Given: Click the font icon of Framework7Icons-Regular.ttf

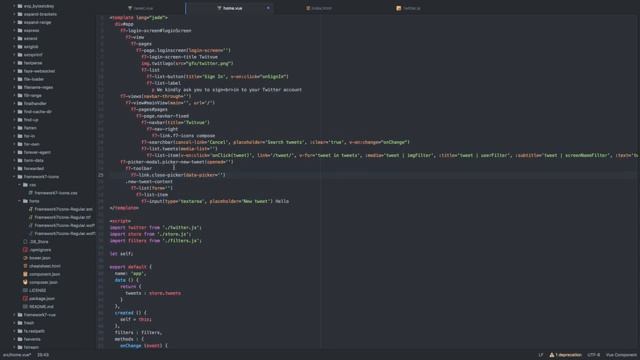Looking at the screenshot, I should 31,217.
